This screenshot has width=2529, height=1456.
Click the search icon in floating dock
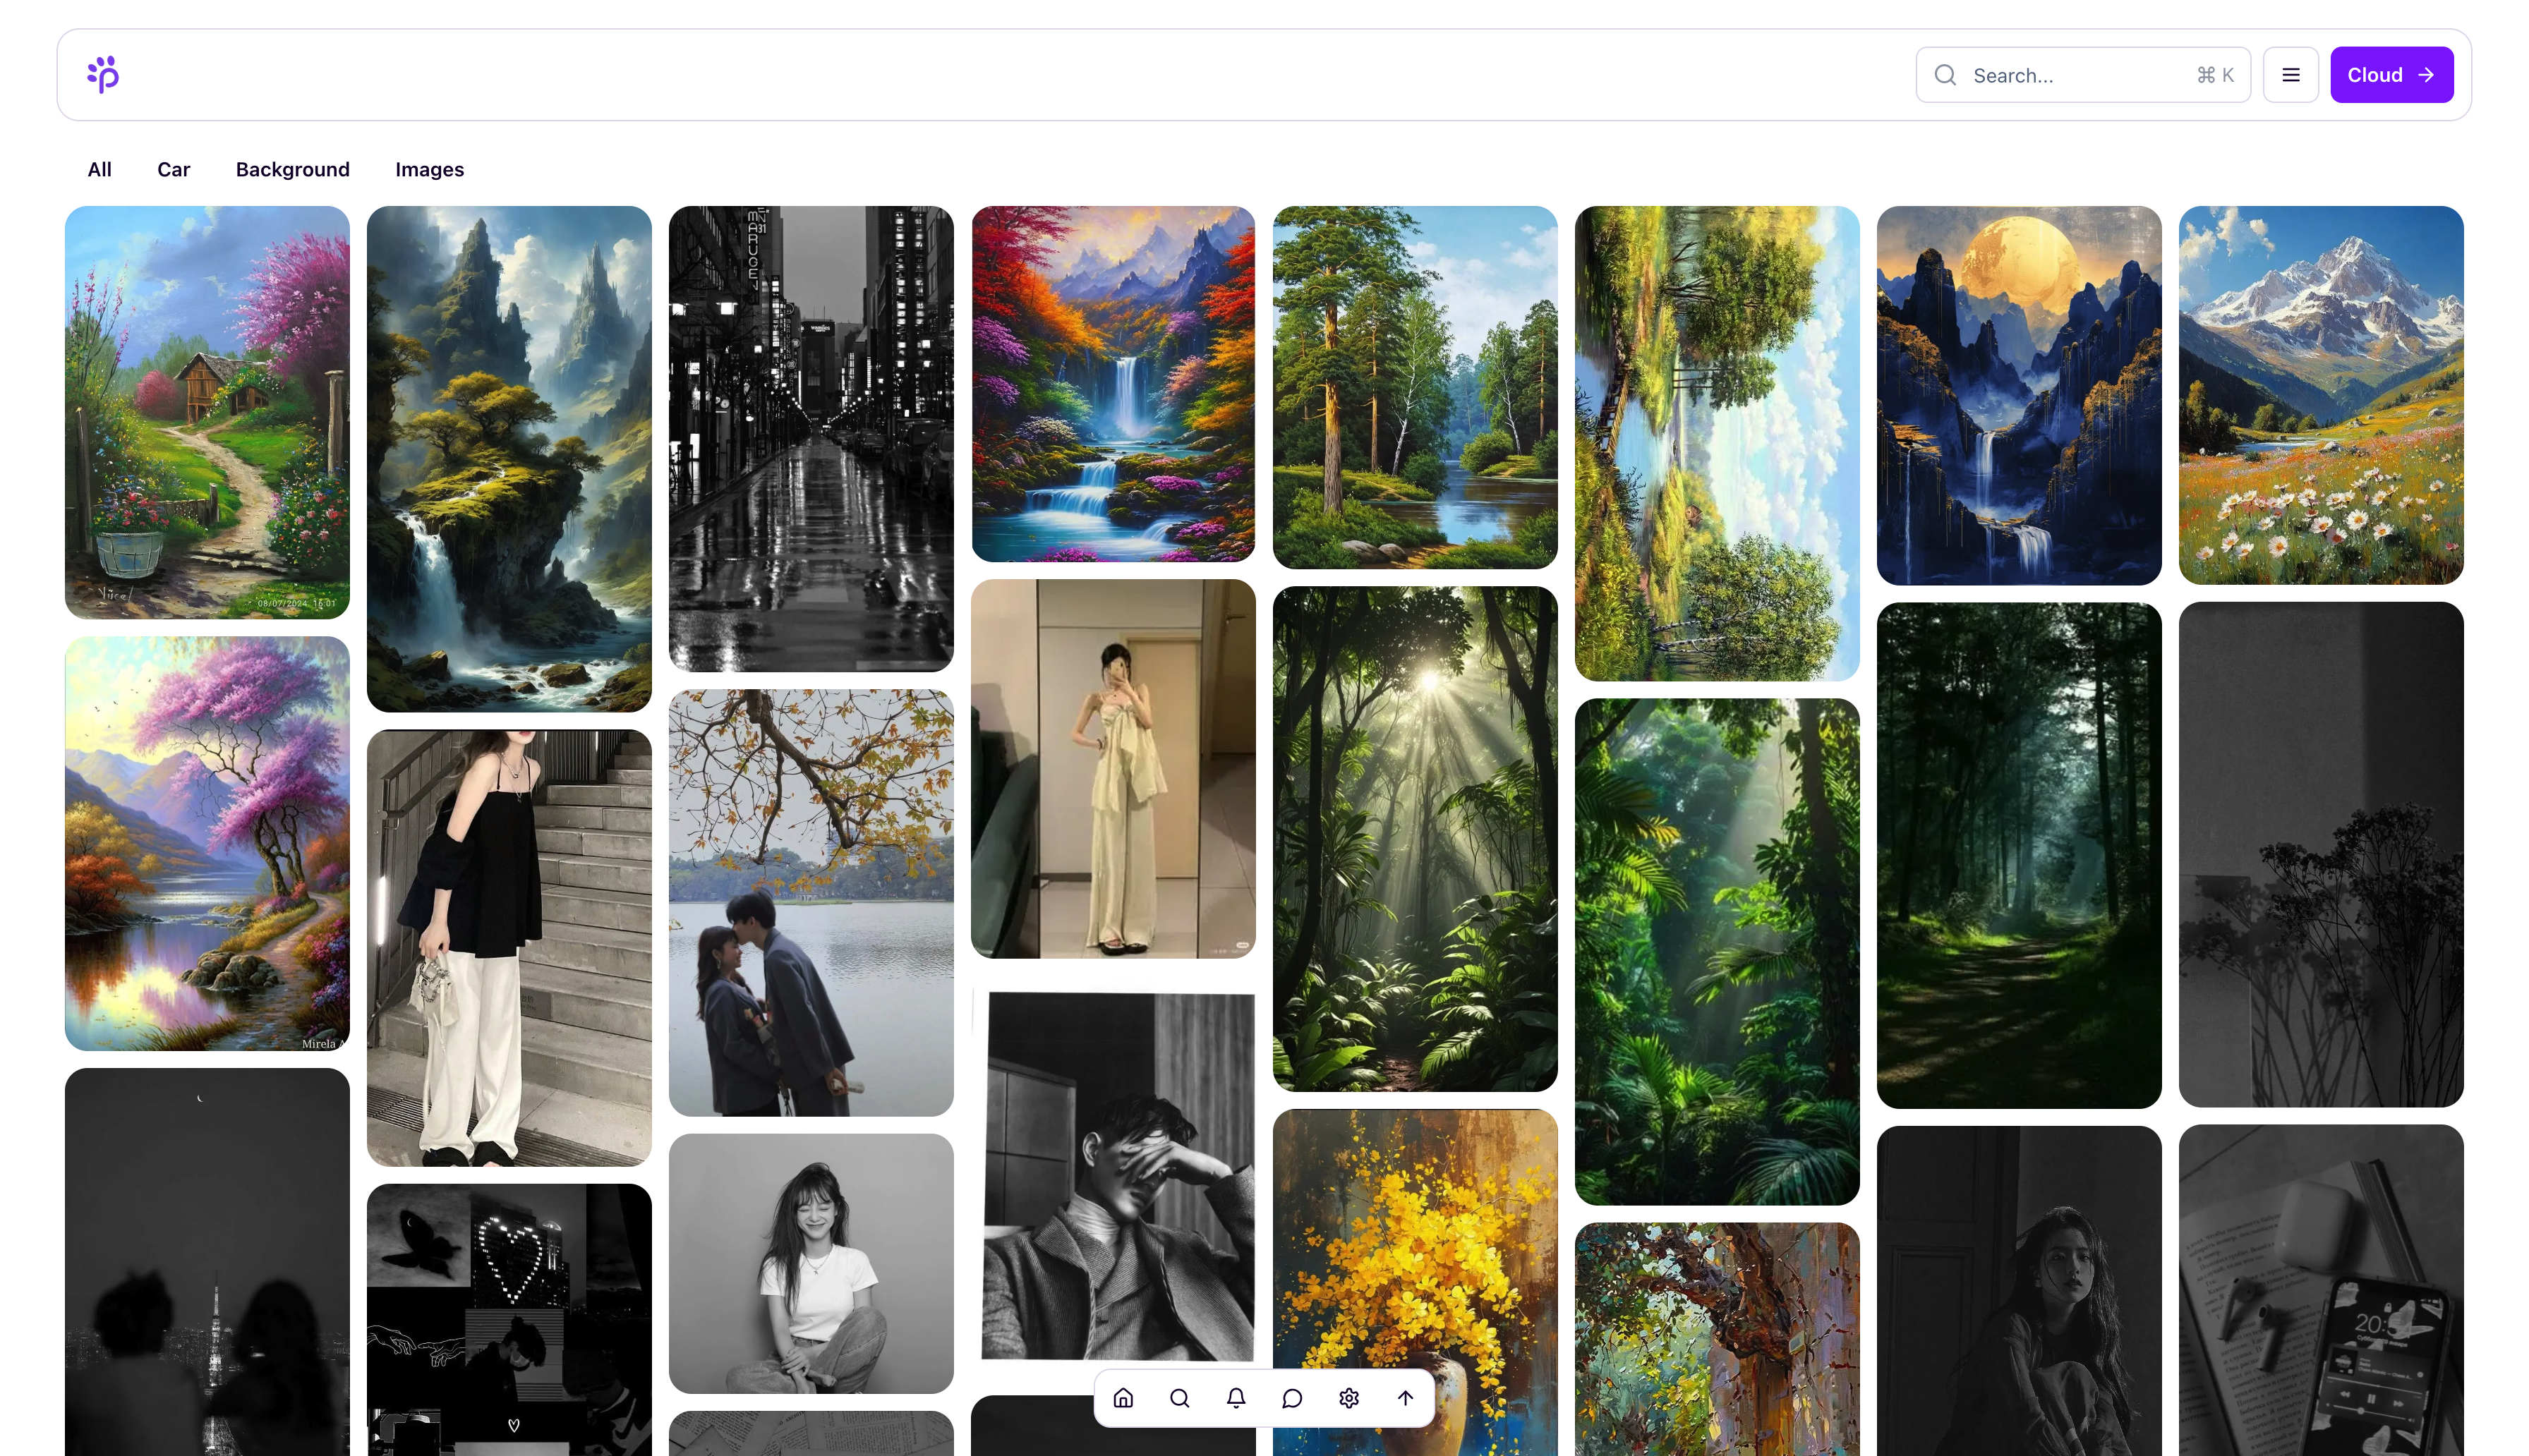click(1179, 1398)
